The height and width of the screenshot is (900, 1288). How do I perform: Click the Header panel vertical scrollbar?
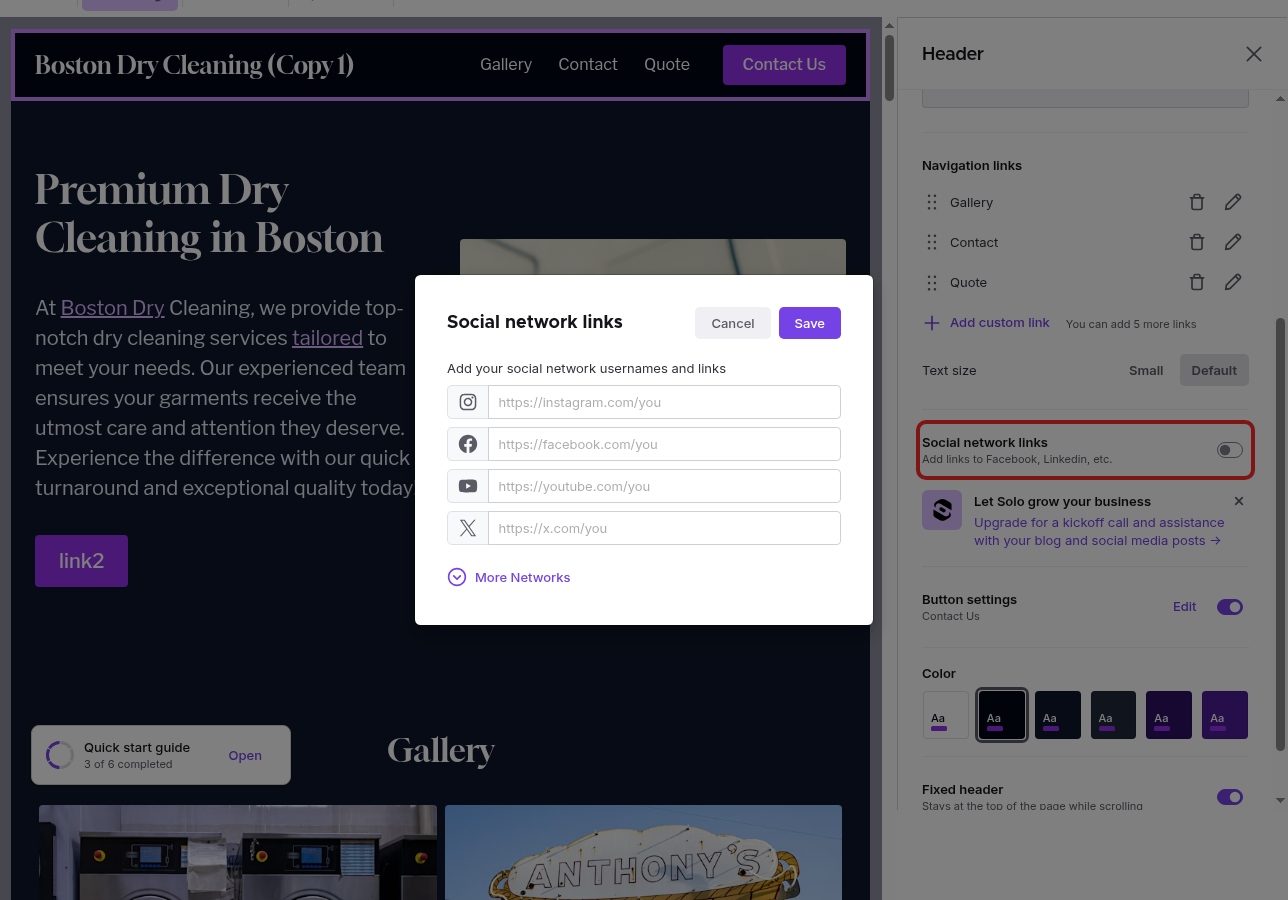coord(1281,535)
